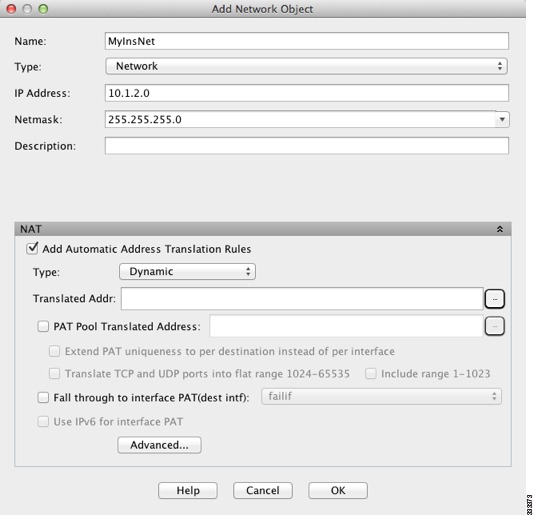This screenshot has height=515, width=534.
Task: Click the OK button
Action: tap(338, 490)
